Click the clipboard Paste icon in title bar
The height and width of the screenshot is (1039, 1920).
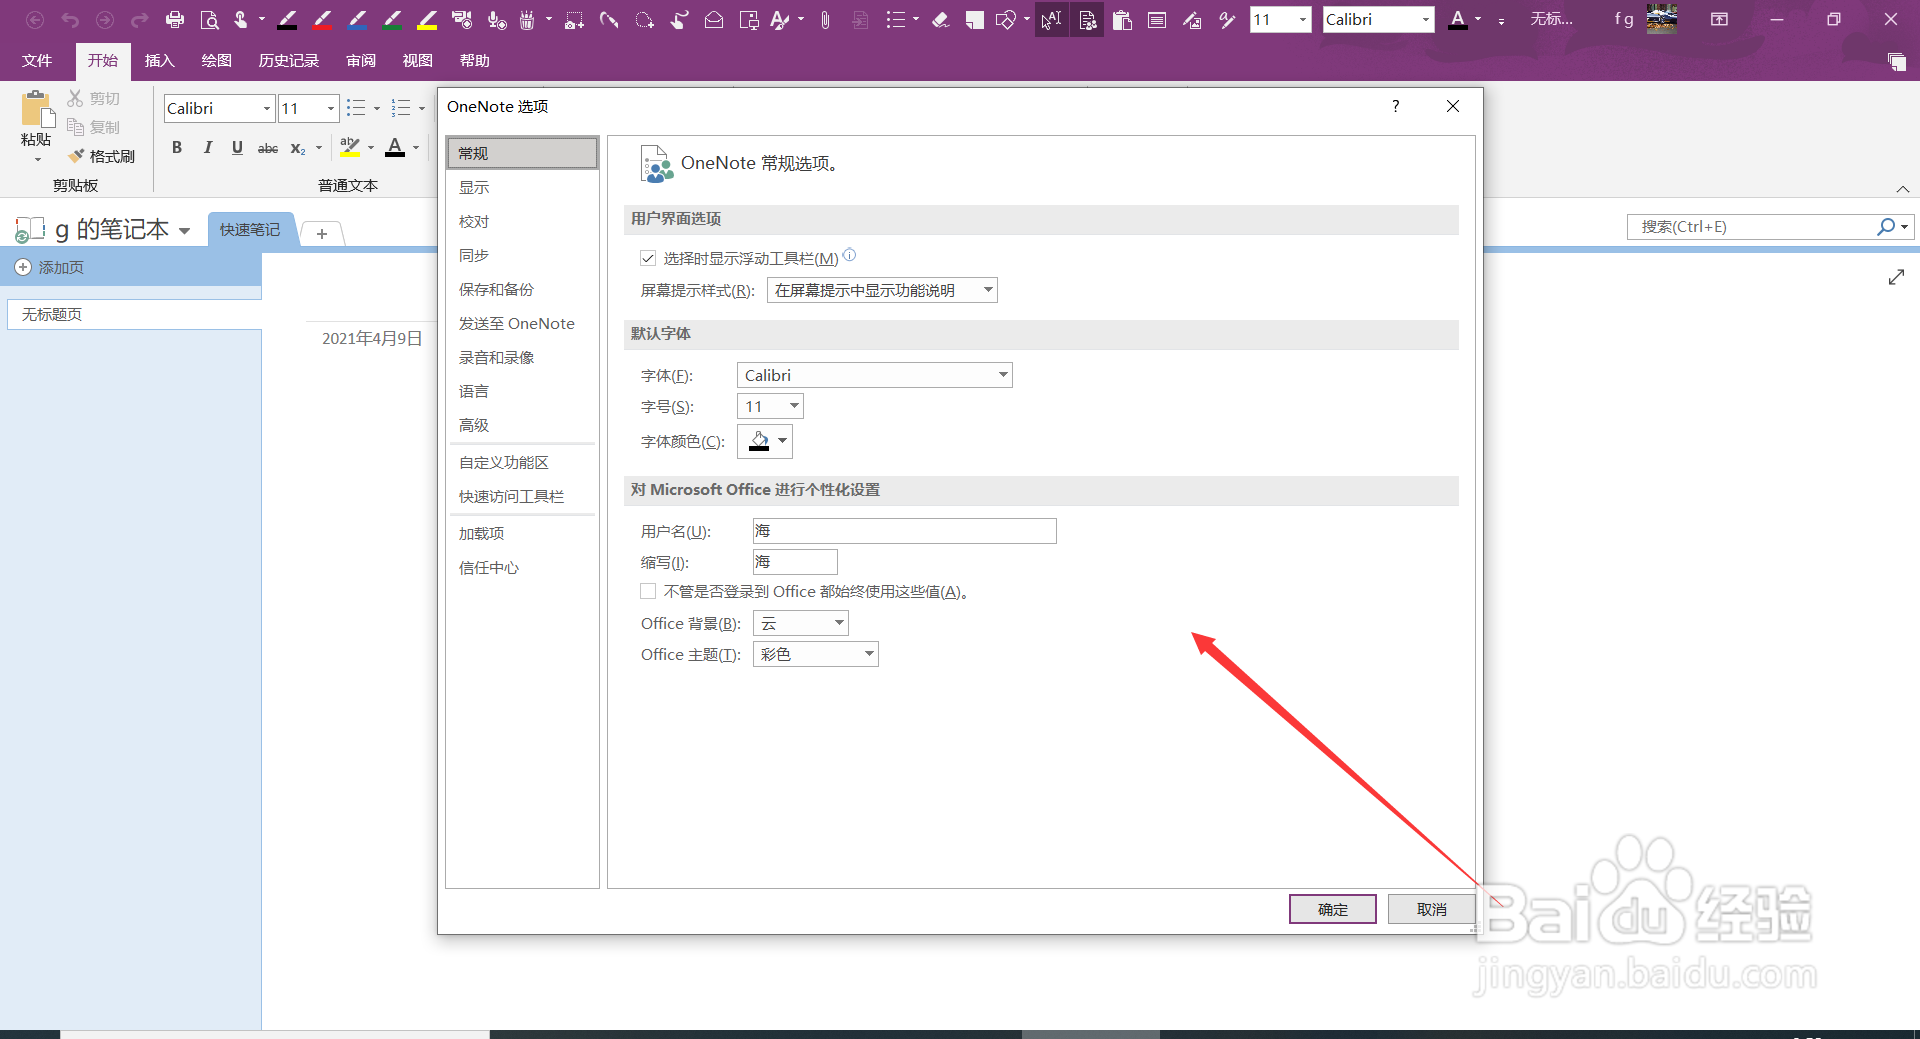pyautogui.click(x=1122, y=19)
